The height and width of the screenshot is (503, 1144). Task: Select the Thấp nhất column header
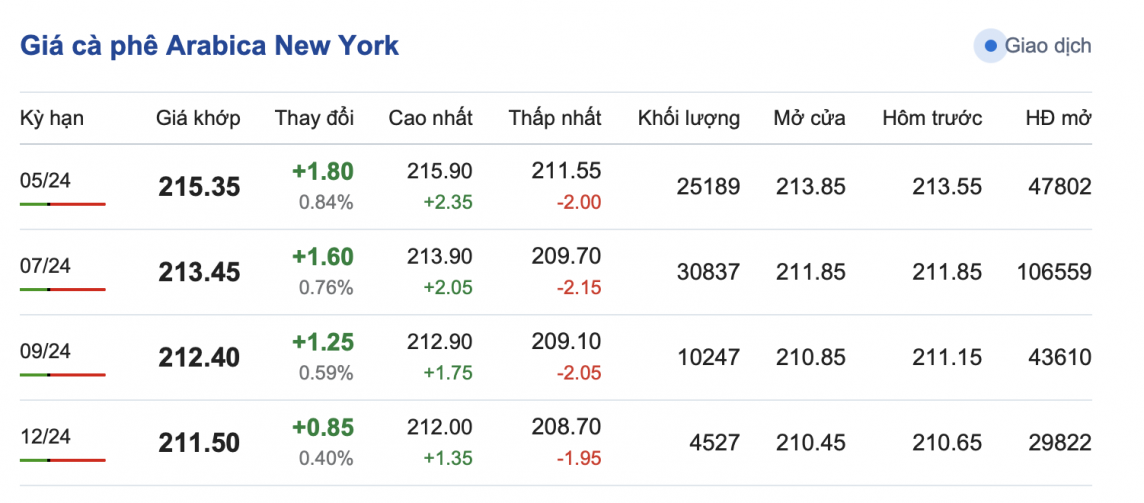pyautogui.click(x=555, y=118)
